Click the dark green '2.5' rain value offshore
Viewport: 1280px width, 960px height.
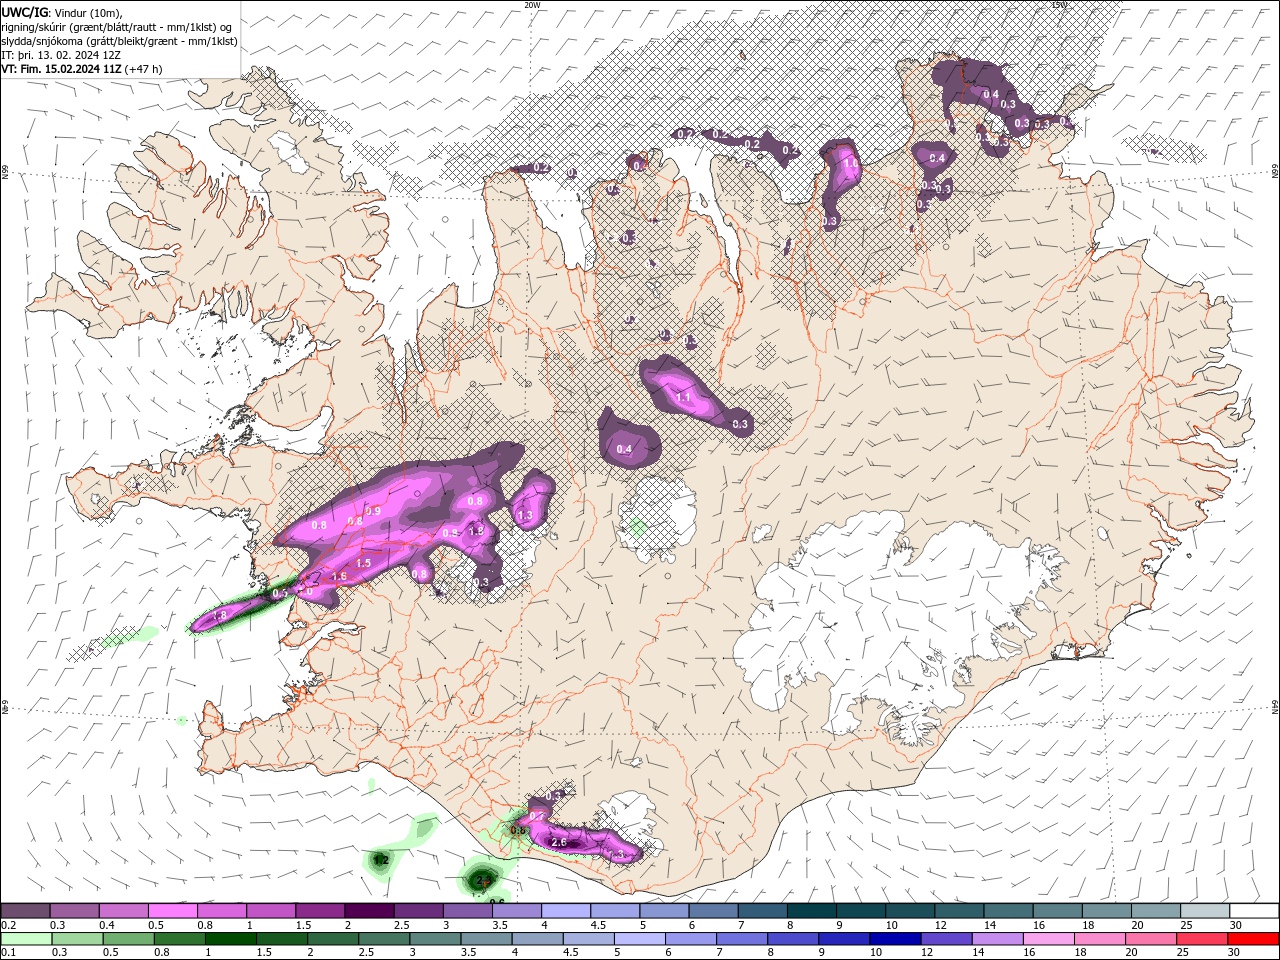click(482, 880)
